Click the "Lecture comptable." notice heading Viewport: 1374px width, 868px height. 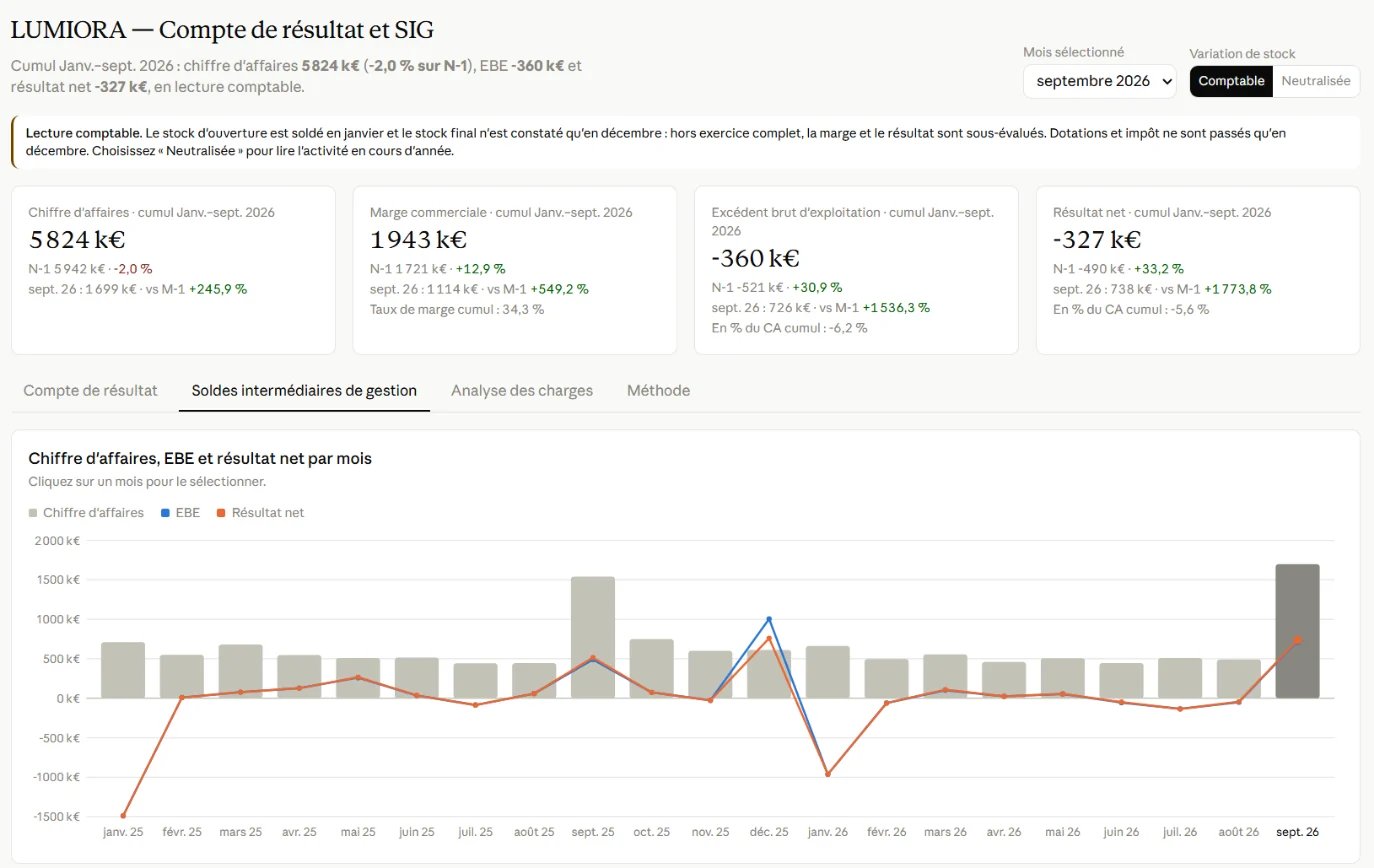(83, 133)
